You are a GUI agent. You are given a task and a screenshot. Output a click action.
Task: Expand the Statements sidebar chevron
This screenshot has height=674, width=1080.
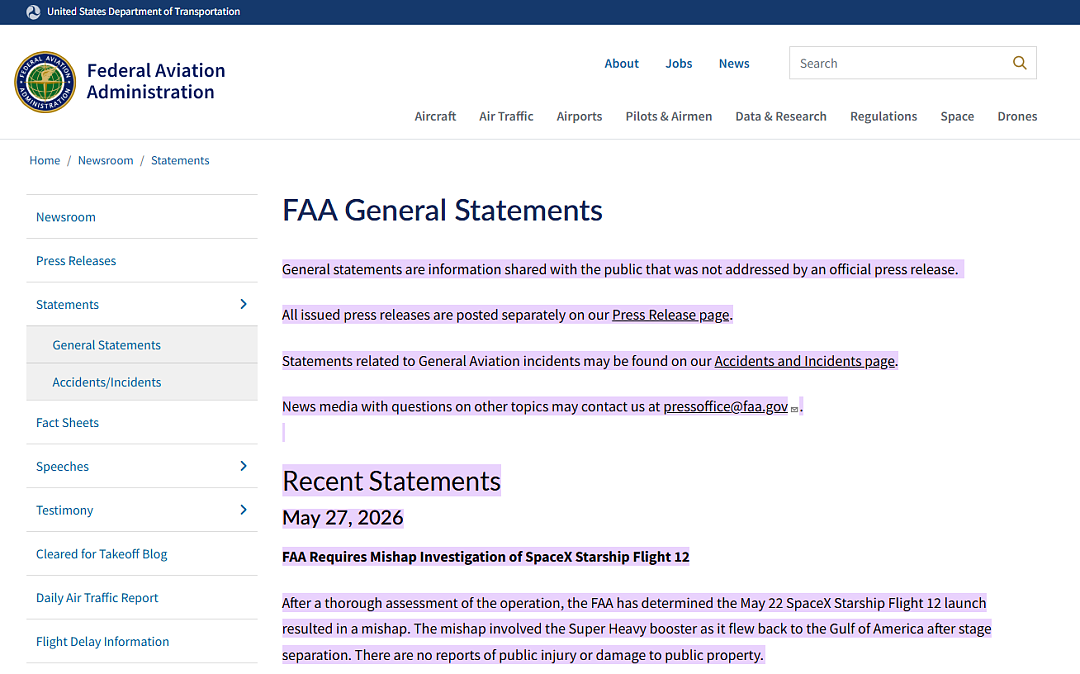click(243, 304)
